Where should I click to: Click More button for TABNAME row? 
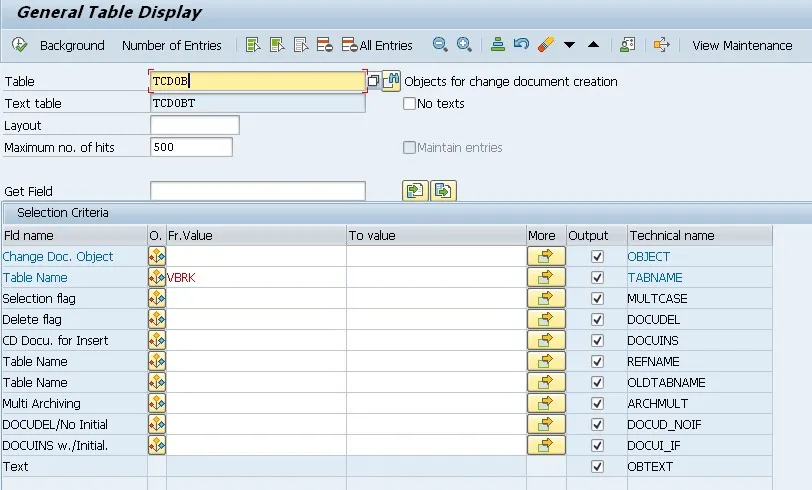546,278
